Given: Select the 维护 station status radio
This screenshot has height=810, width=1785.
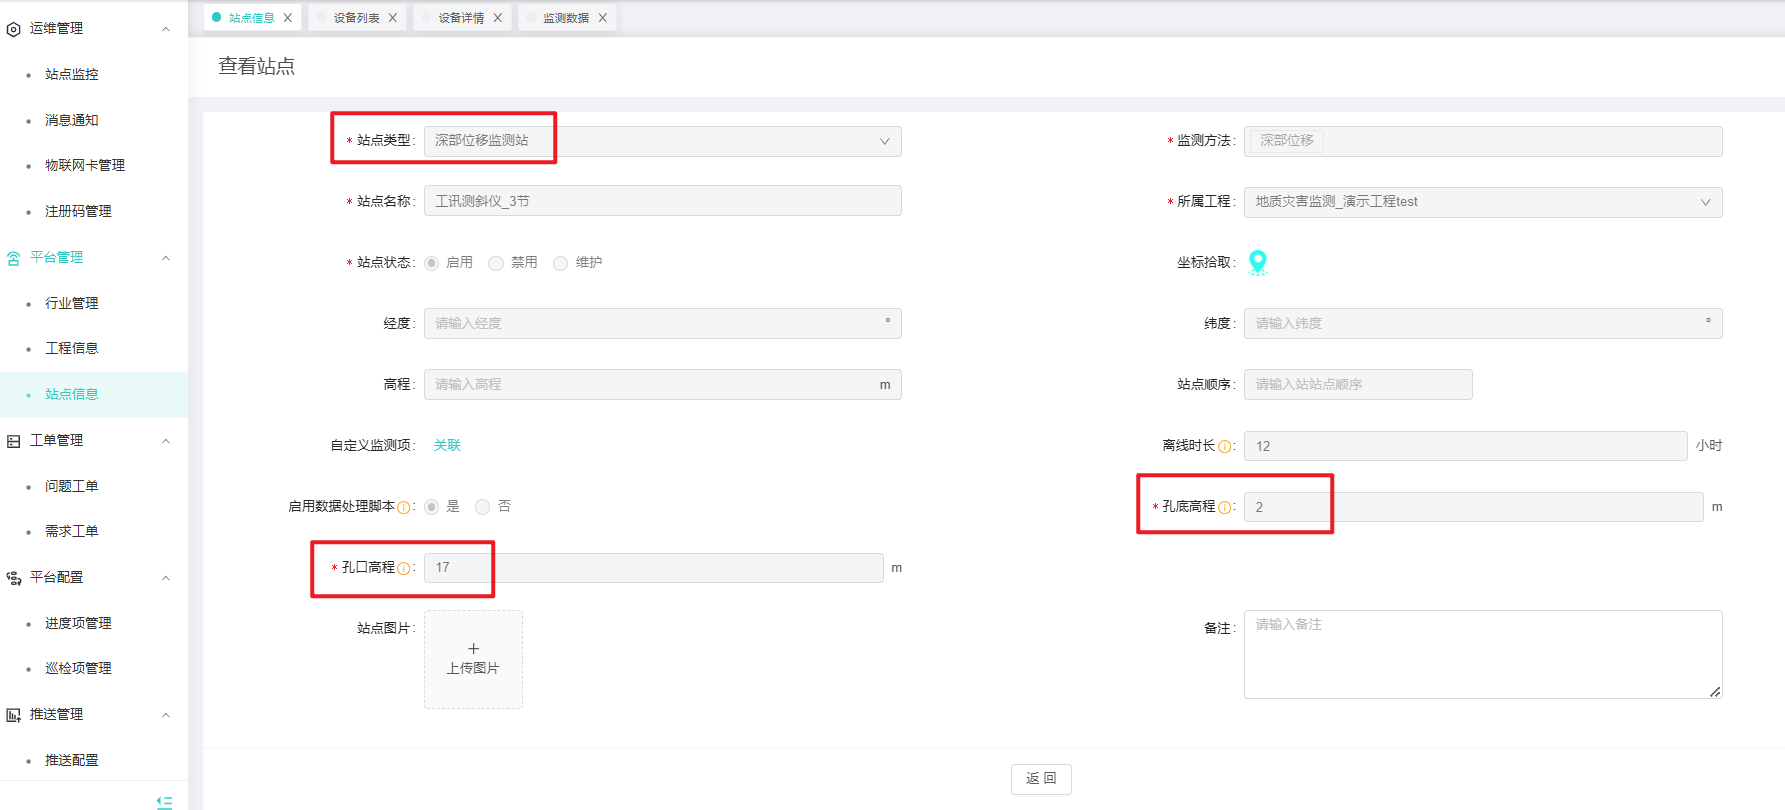Looking at the screenshot, I should point(561,263).
